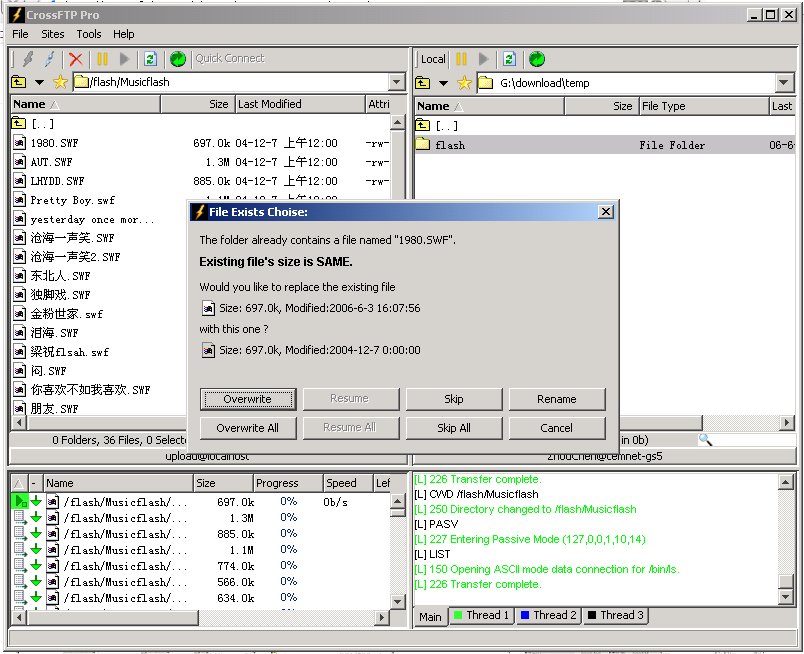The width and height of the screenshot is (804, 654).
Task: Click the Overwrite button in the dialog
Action: (x=248, y=399)
